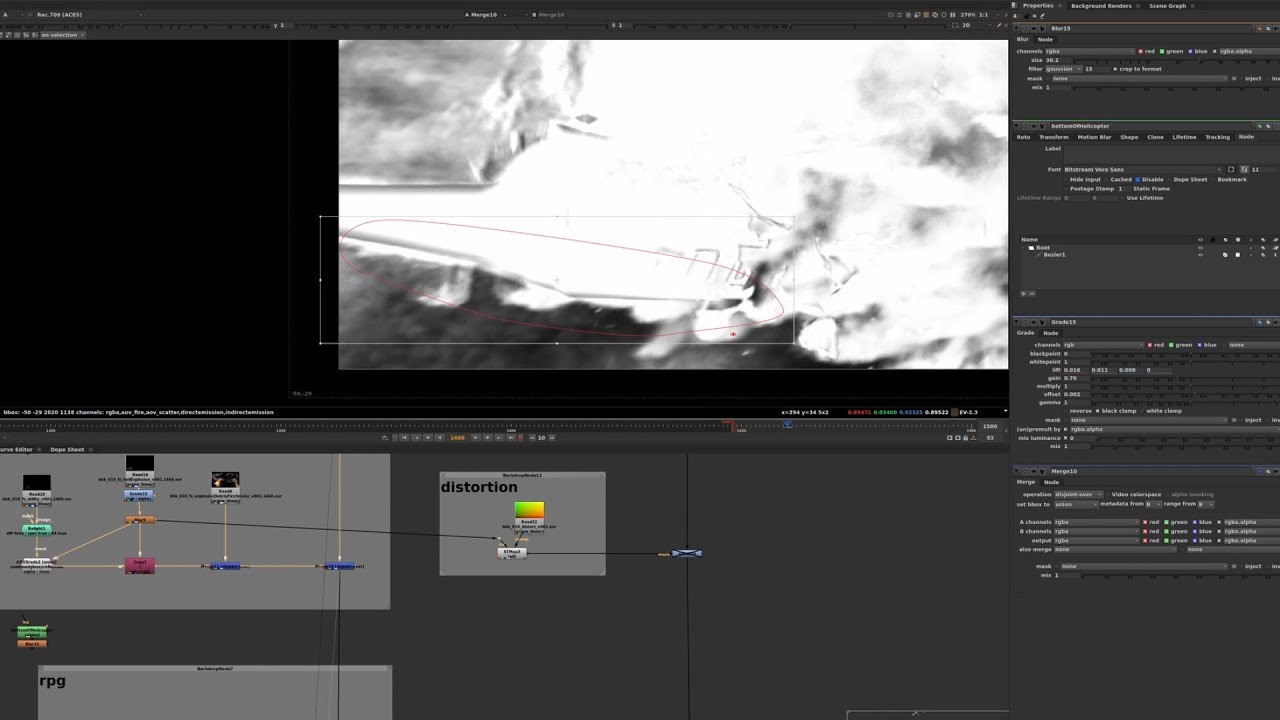Switch to Scene Graph tab
Image resolution: width=1280 pixels, height=720 pixels.
(1167, 6)
